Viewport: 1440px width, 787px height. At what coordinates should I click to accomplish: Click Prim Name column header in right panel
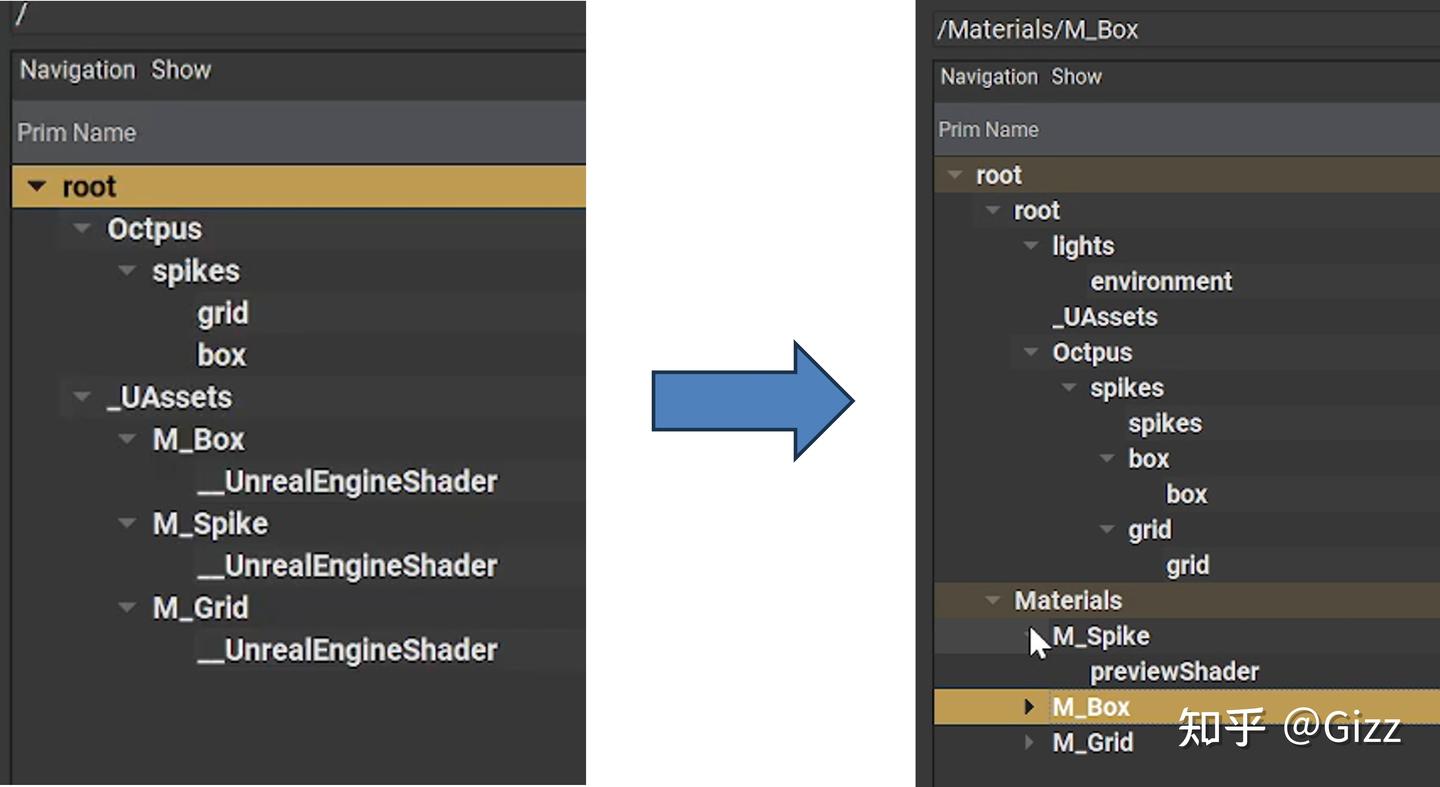coord(988,130)
